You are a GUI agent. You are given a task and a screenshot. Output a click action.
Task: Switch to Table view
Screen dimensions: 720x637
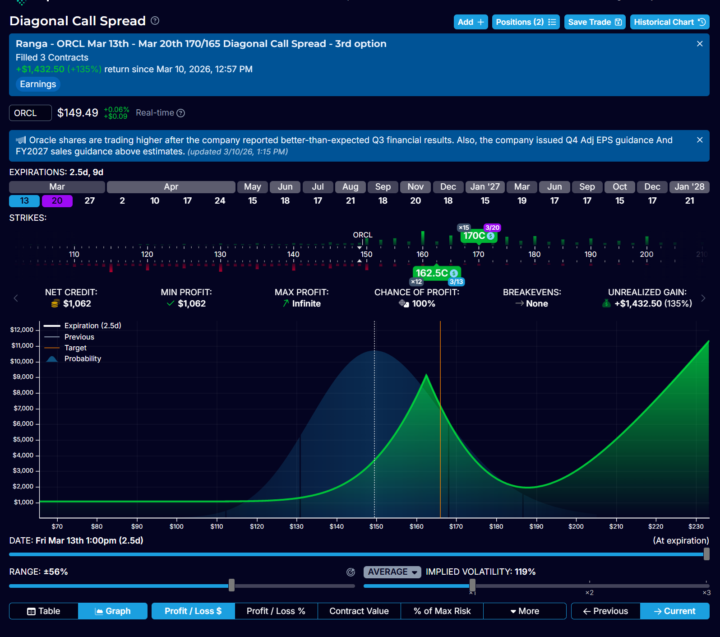point(44,611)
